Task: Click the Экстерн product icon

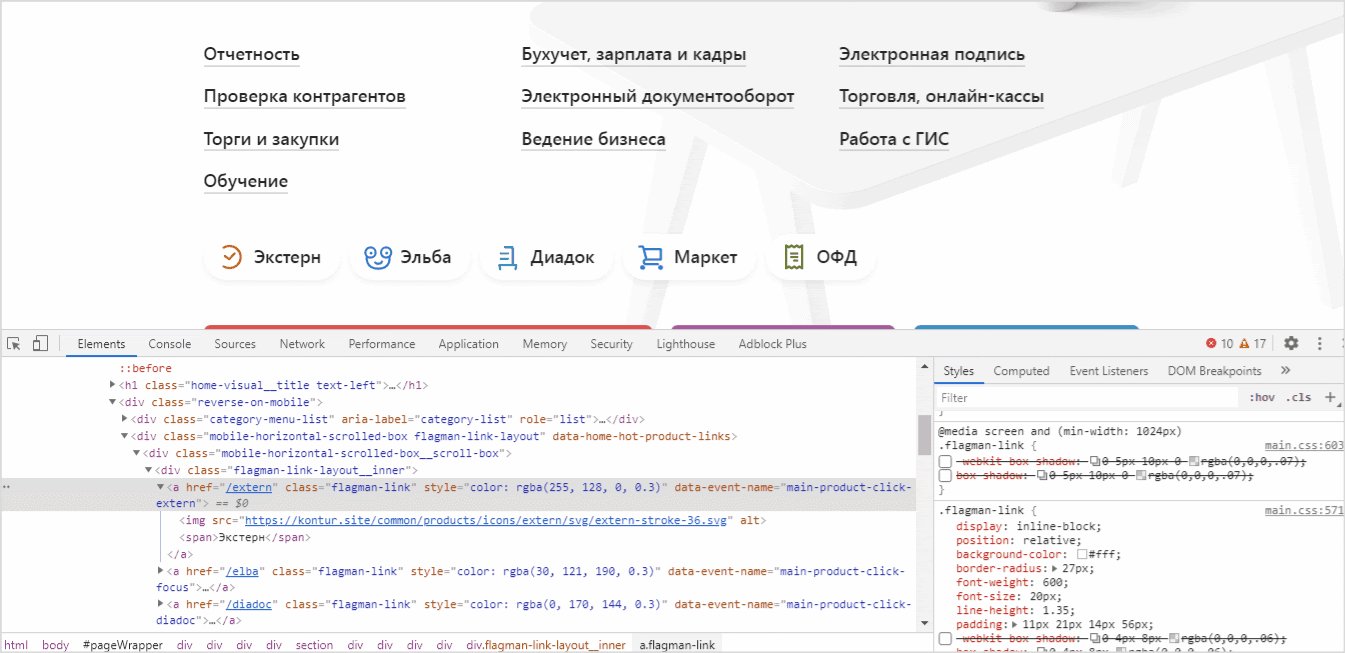Action: (231, 257)
